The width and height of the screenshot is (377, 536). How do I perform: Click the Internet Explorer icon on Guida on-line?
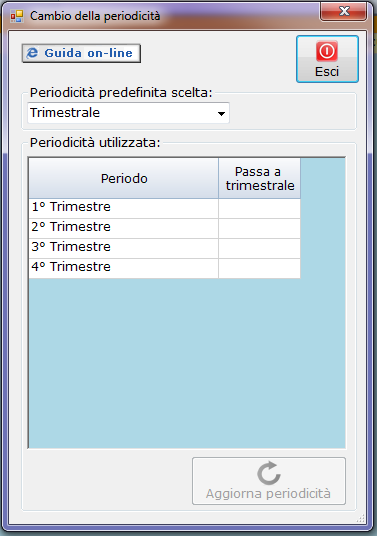[32, 53]
